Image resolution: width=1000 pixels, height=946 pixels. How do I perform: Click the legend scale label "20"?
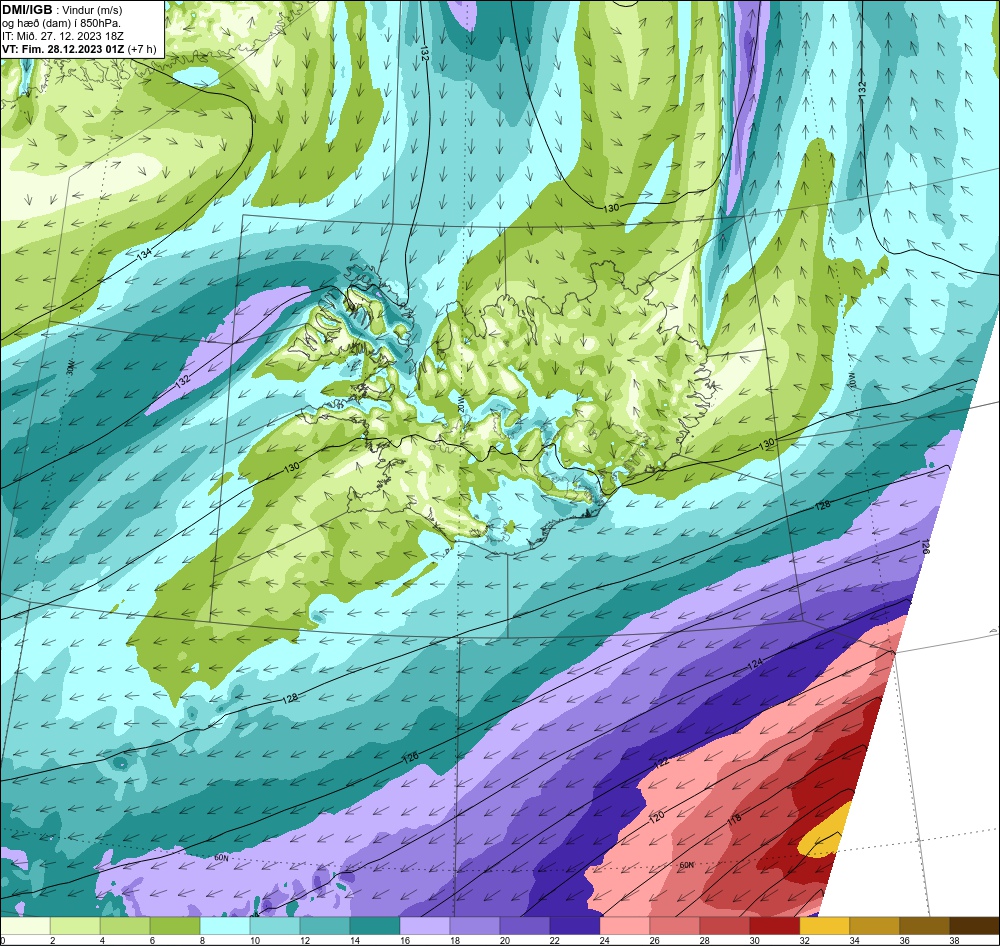504,940
